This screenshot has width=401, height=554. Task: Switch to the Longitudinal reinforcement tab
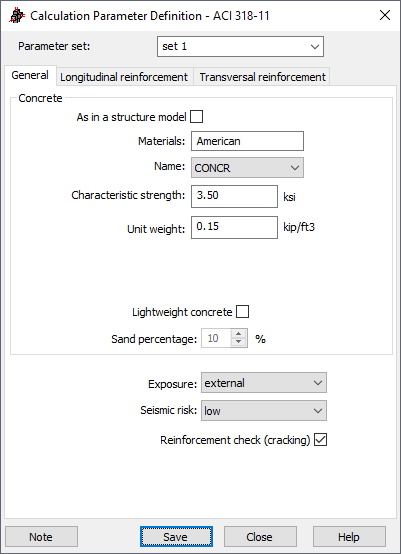(124, 77)
